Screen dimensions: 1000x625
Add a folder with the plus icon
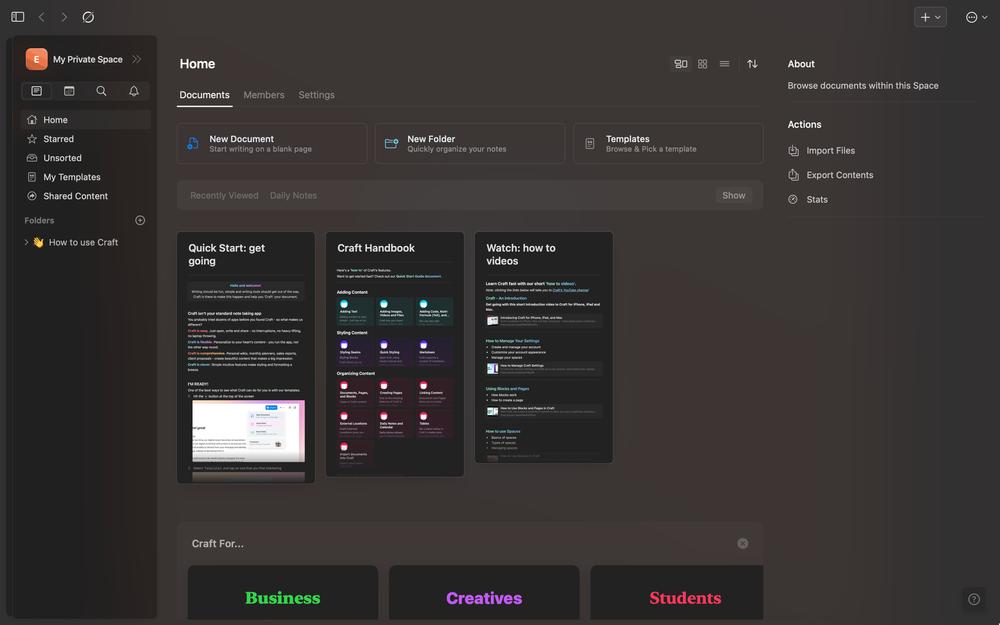[140, 220]
